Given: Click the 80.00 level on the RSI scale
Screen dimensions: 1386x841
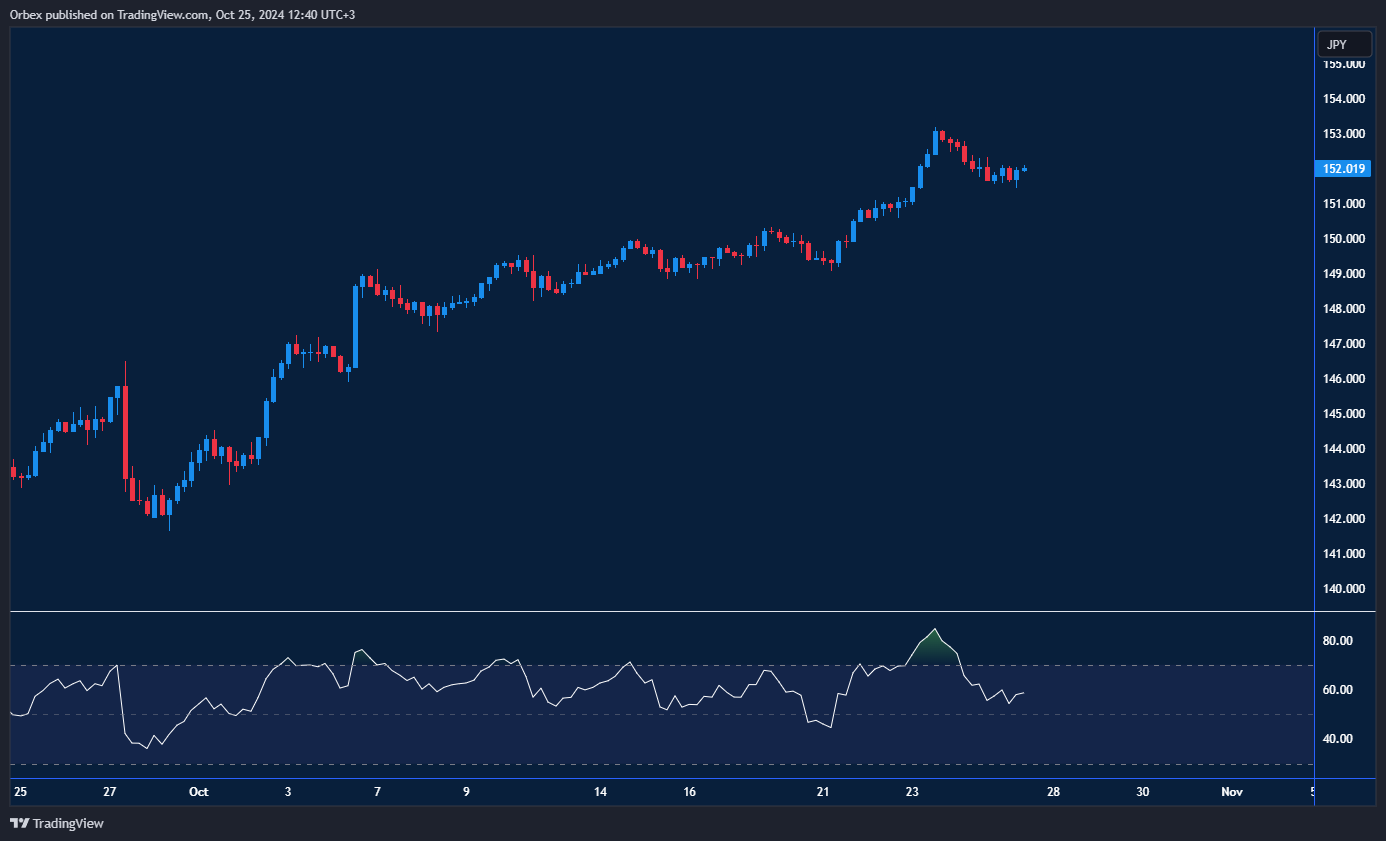Looking at the screenshot, I should pos(1337,641).
